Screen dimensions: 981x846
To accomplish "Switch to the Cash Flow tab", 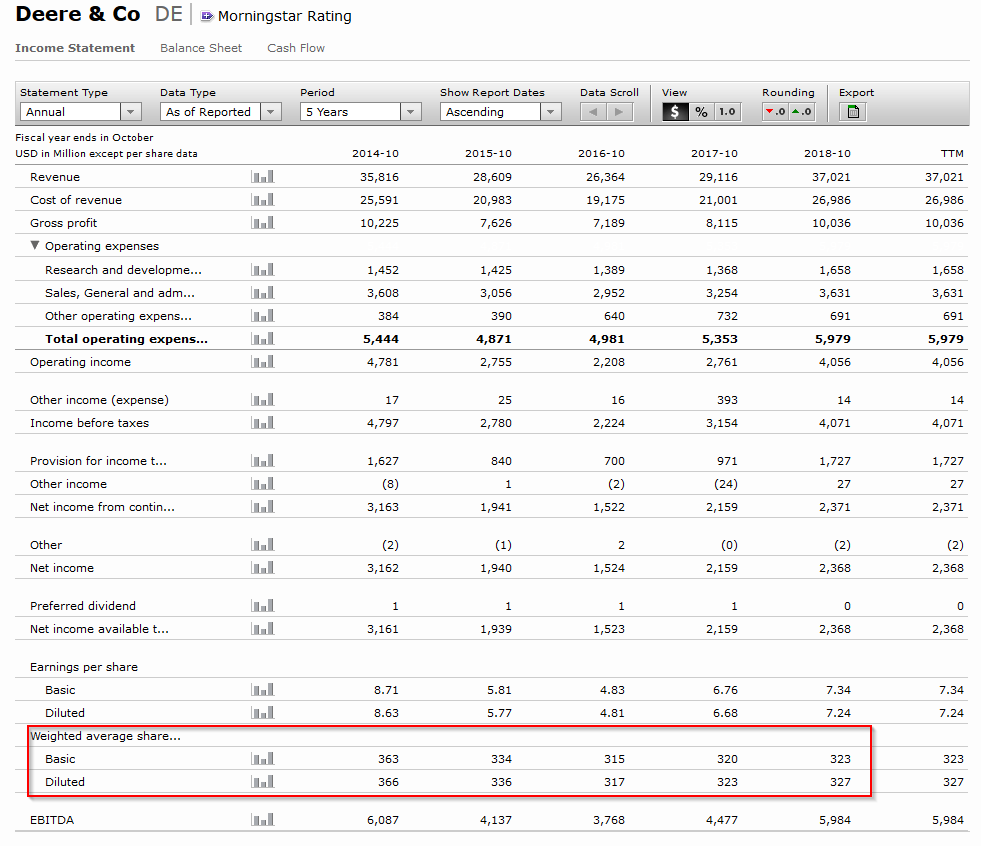I will (x=296, y=48).
